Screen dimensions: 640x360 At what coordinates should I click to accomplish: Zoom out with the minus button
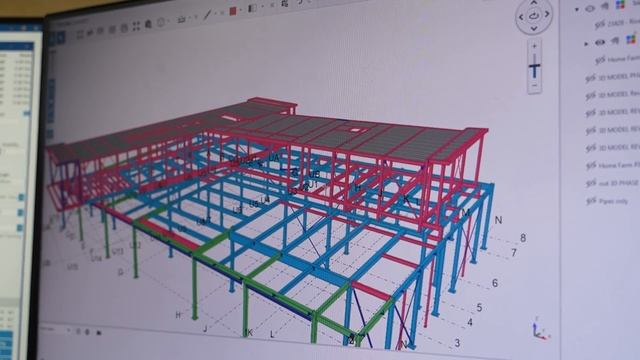click(534, 86)
